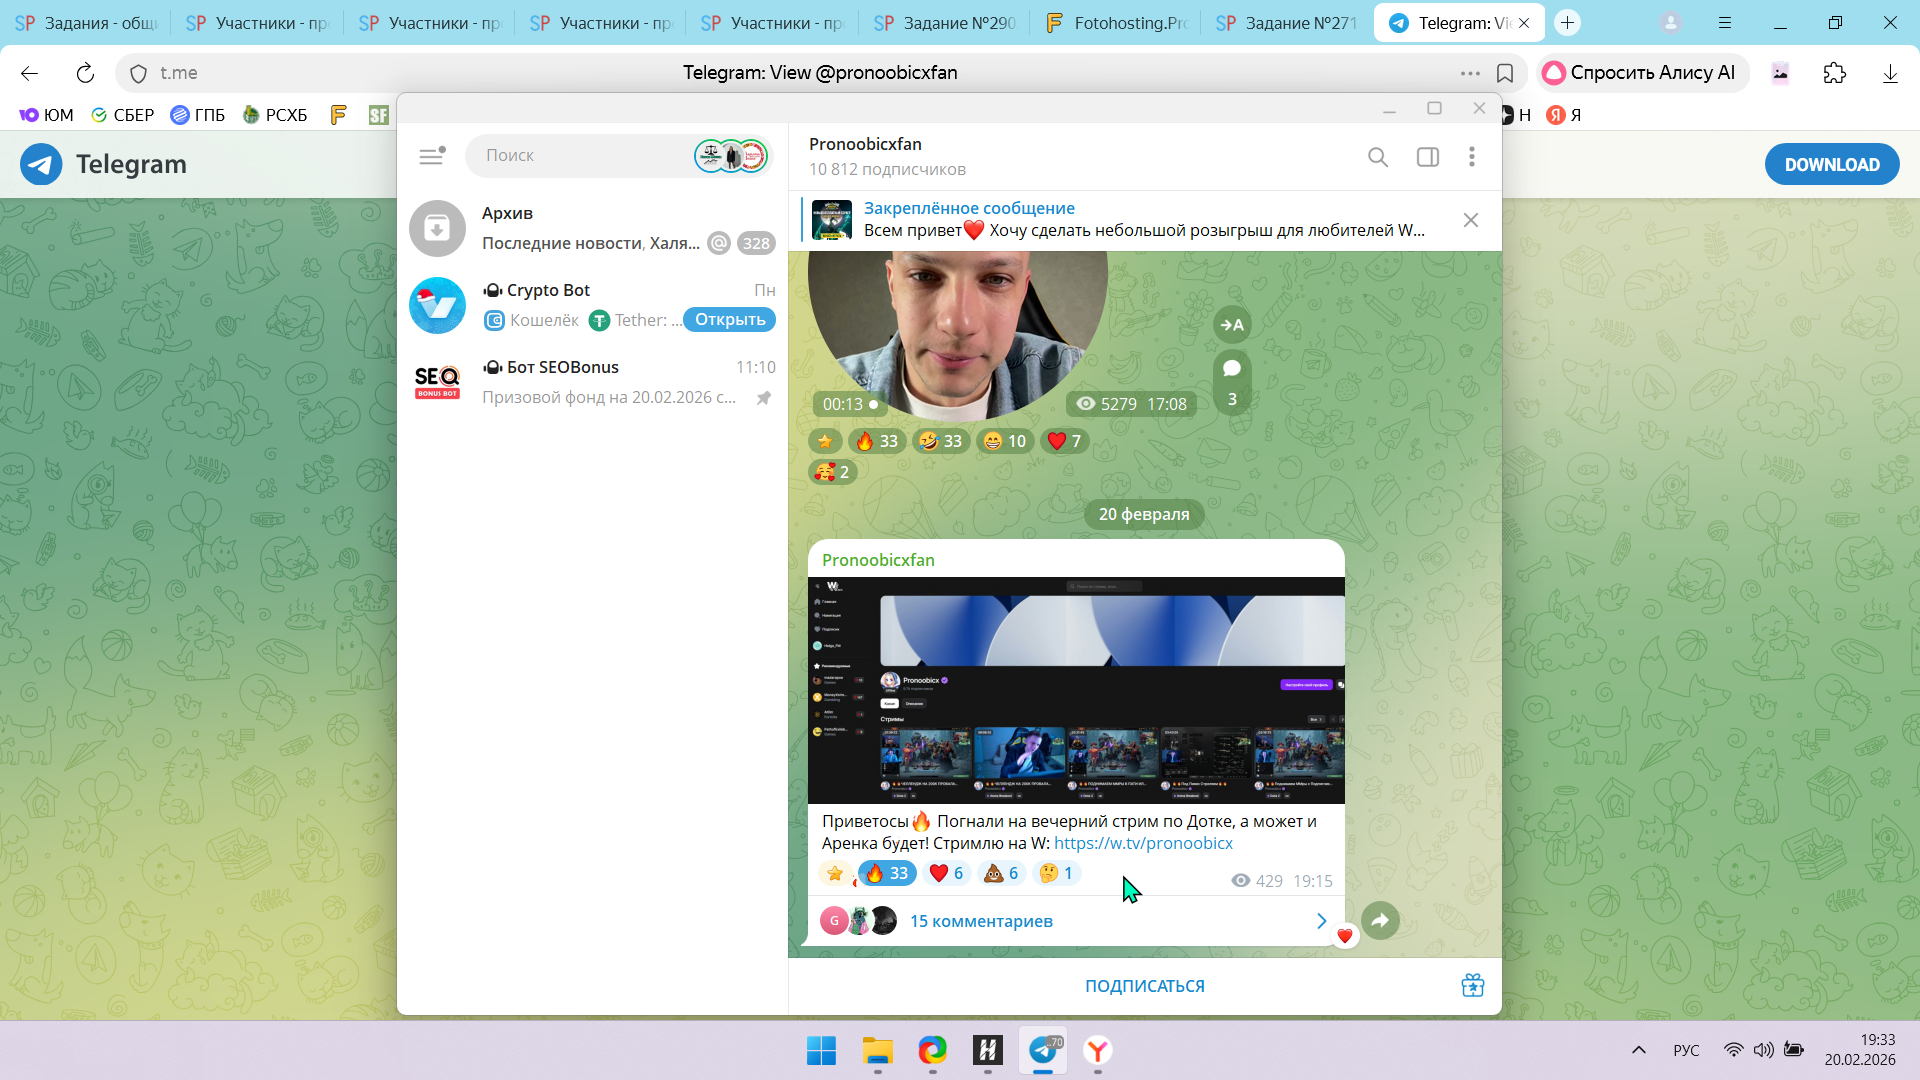Dismiss the pinned message banner

(1470, 220)
